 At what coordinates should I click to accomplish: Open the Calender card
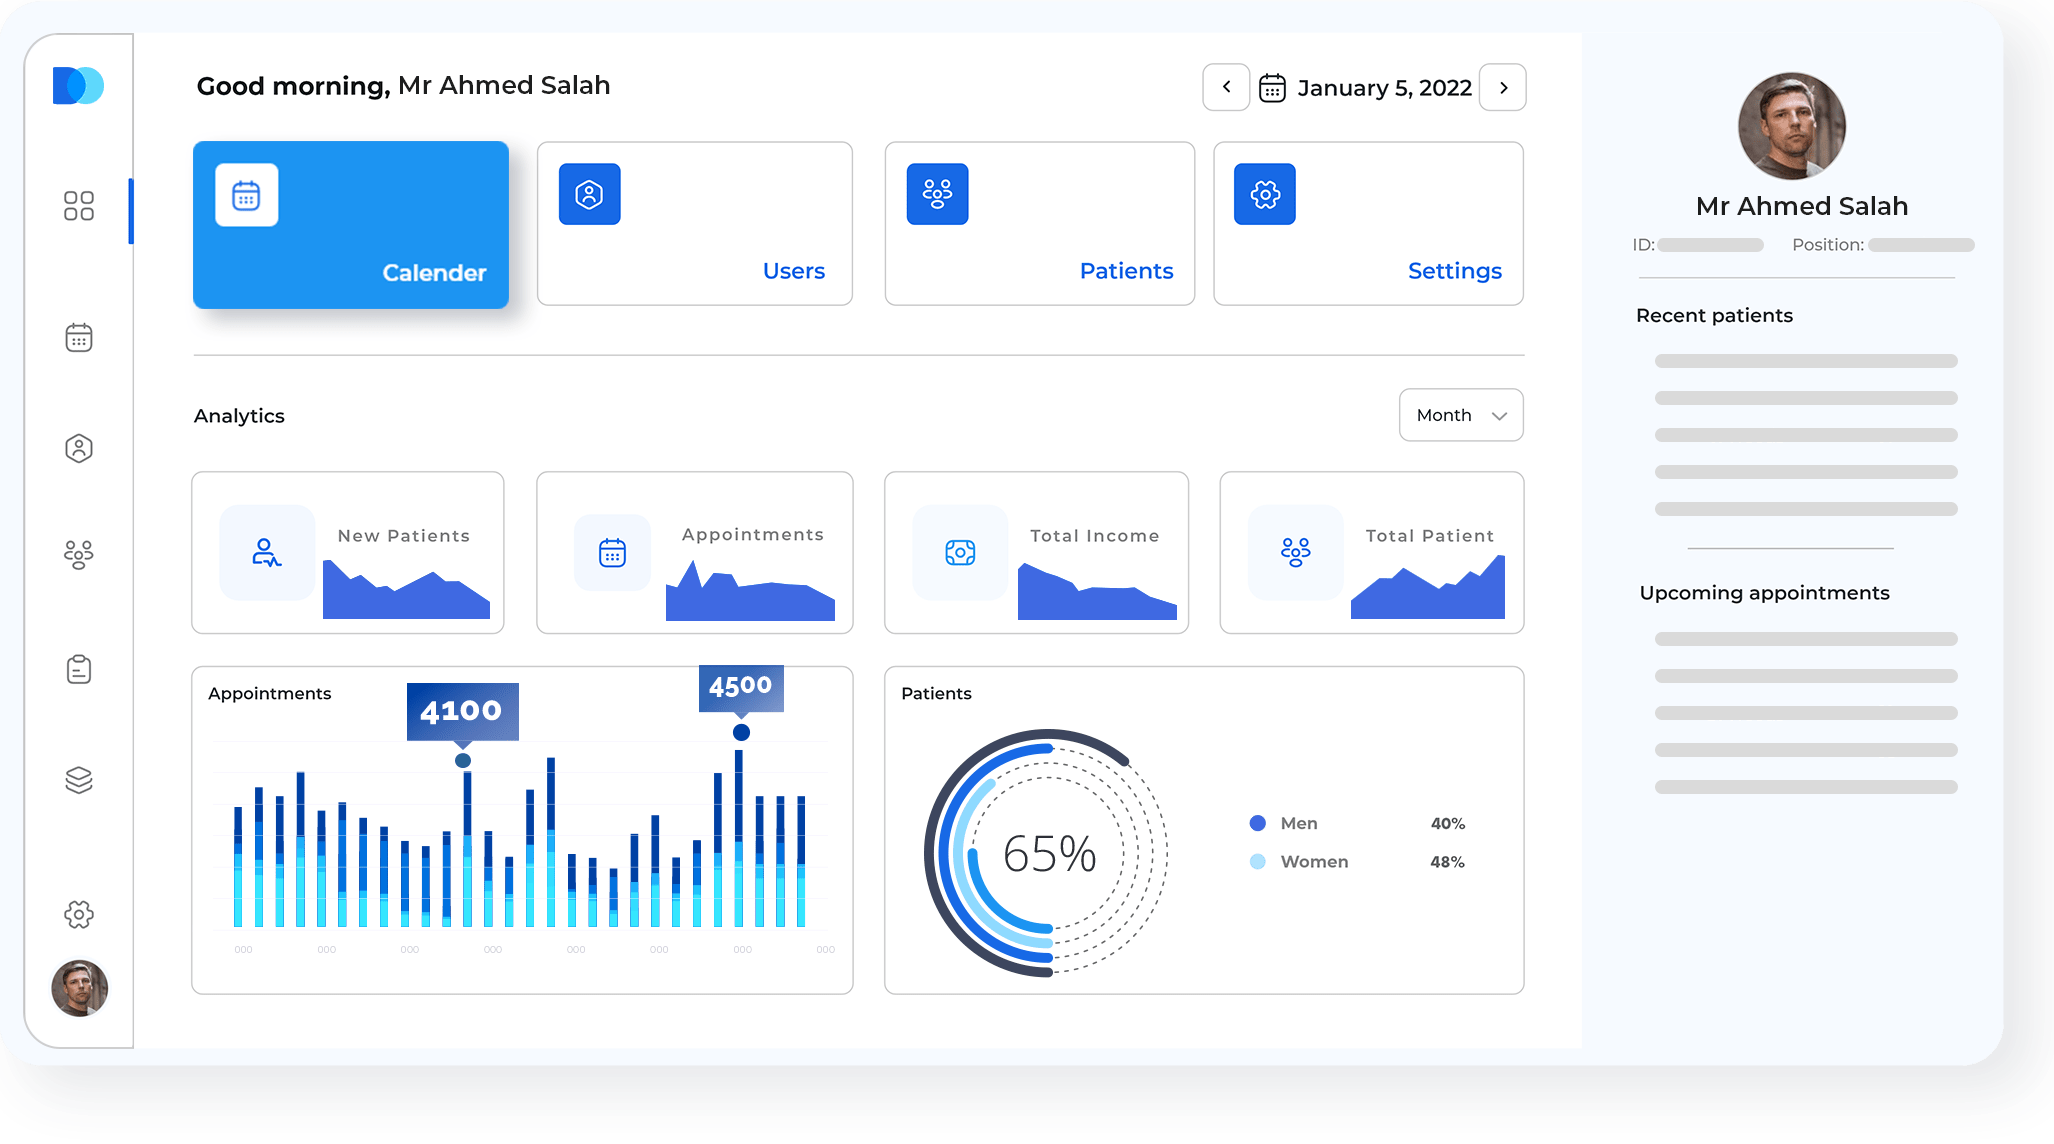tap(350, 224)
